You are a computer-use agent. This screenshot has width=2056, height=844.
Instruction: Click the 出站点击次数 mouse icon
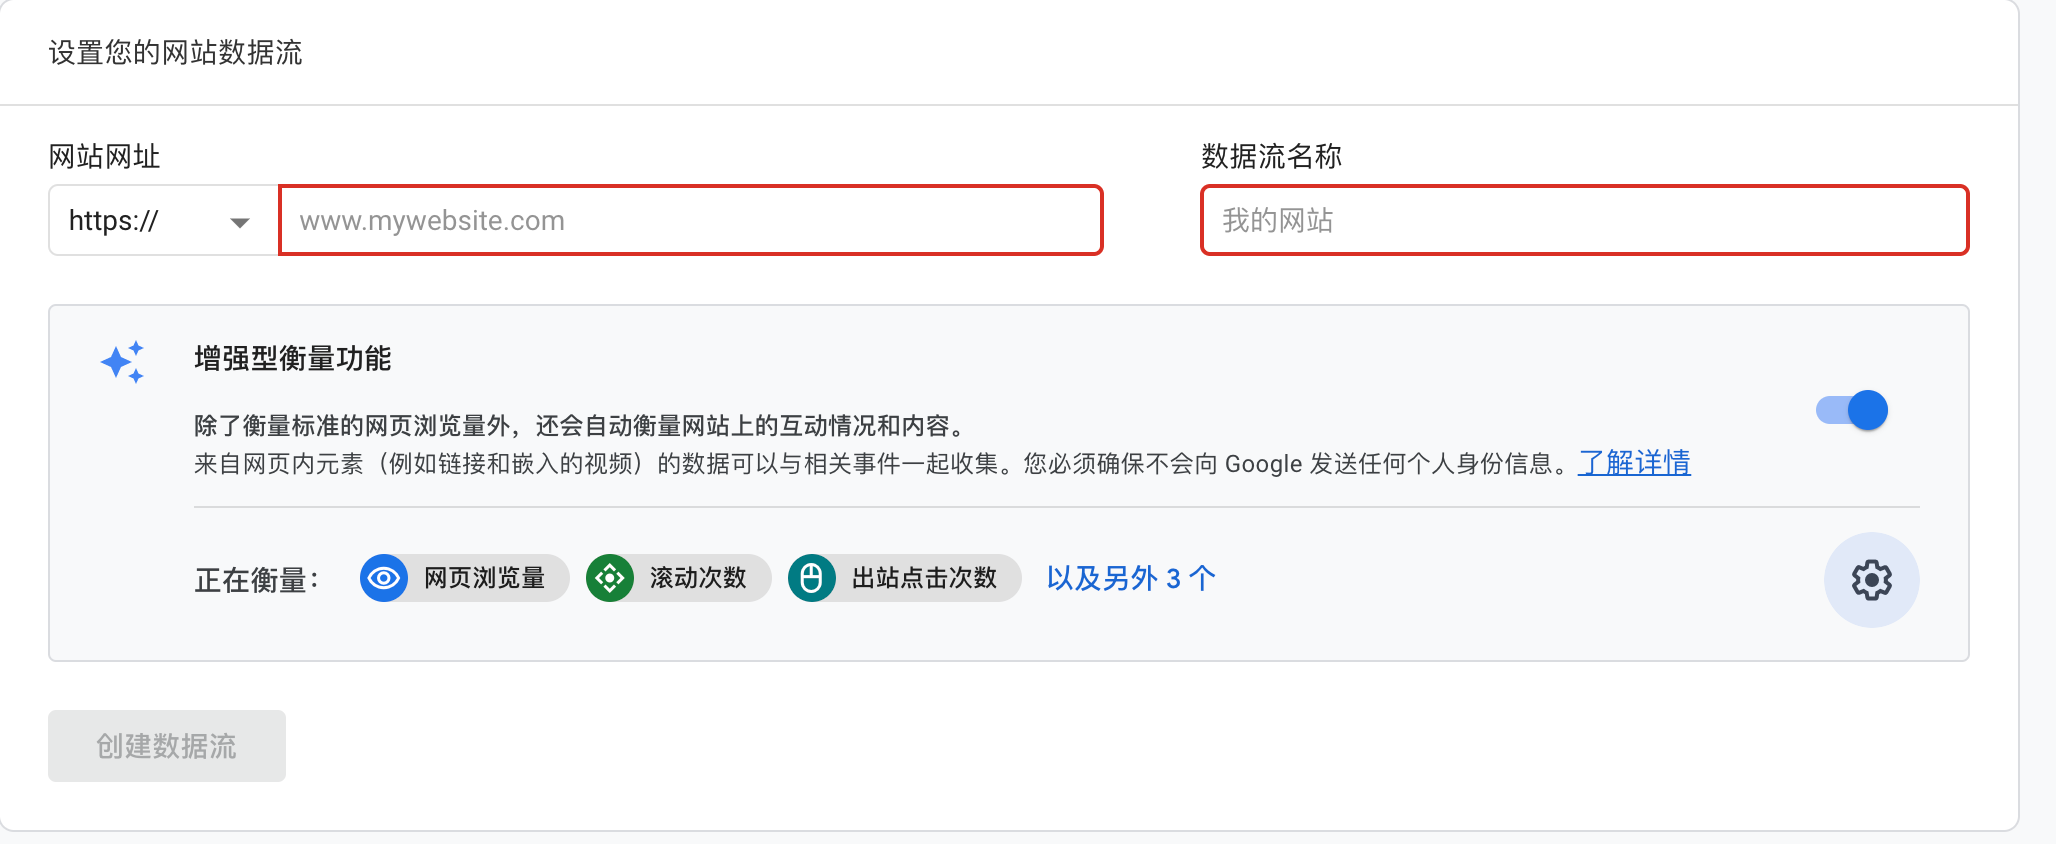pos(812,578)
